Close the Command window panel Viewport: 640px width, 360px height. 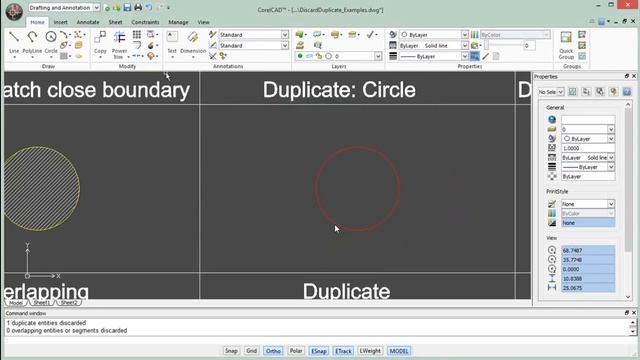pos(634,313)
